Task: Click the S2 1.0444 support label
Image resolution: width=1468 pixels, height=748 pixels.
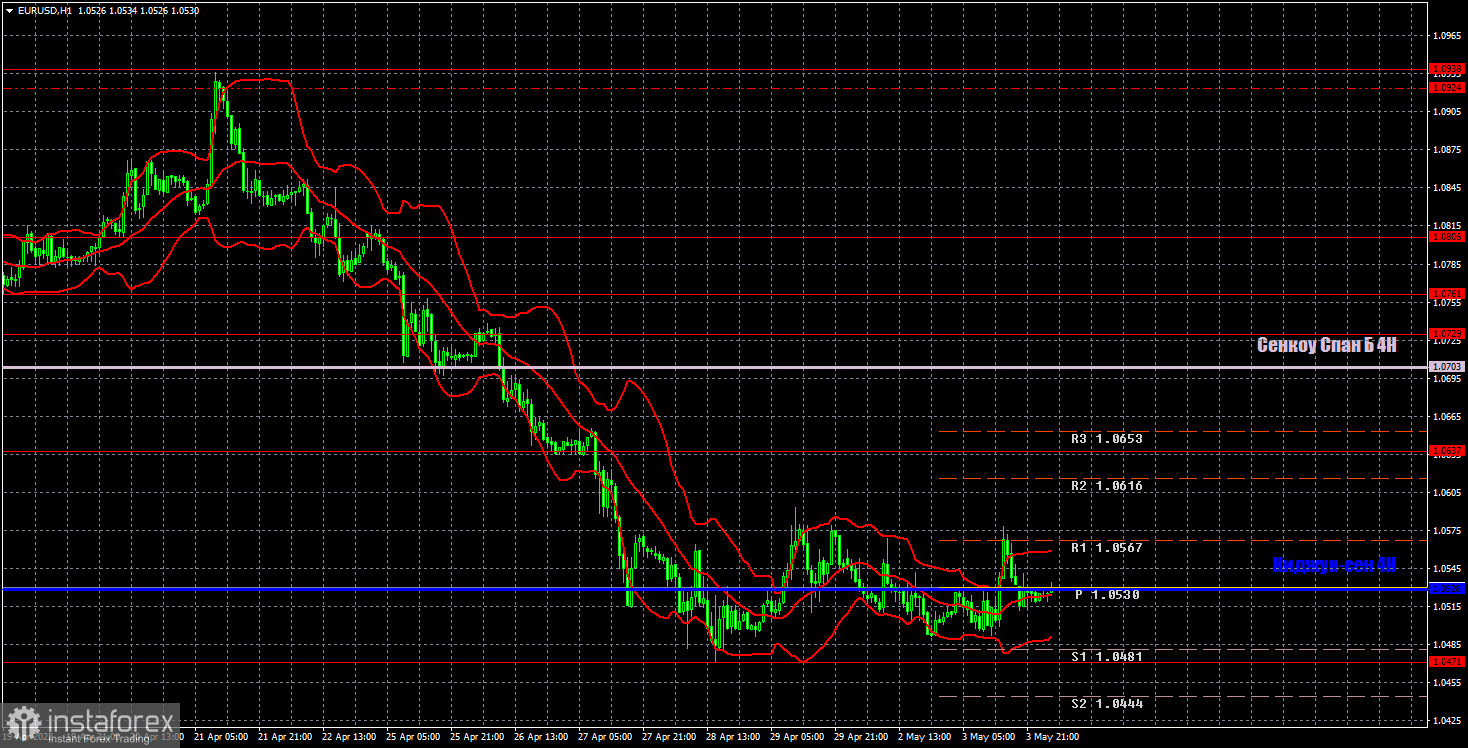Action: pyautogui.click(x=1107, y=703)
